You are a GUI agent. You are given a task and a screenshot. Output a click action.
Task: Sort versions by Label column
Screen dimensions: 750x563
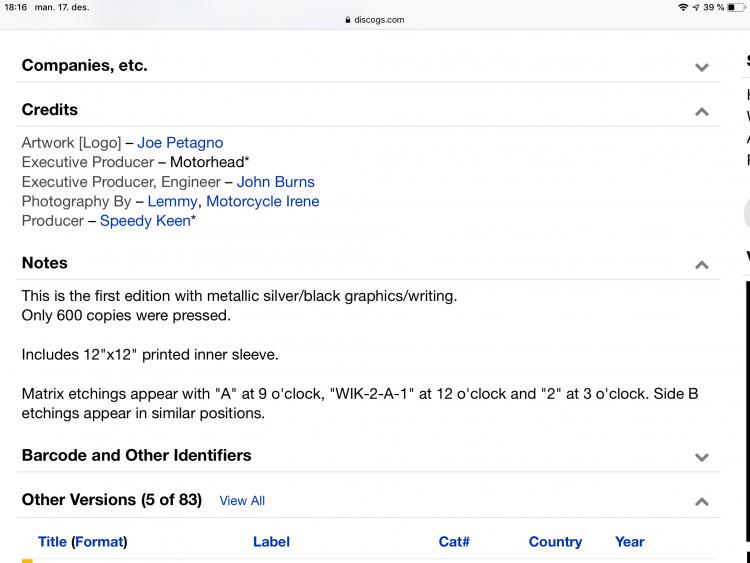click(x=271, y=542)
